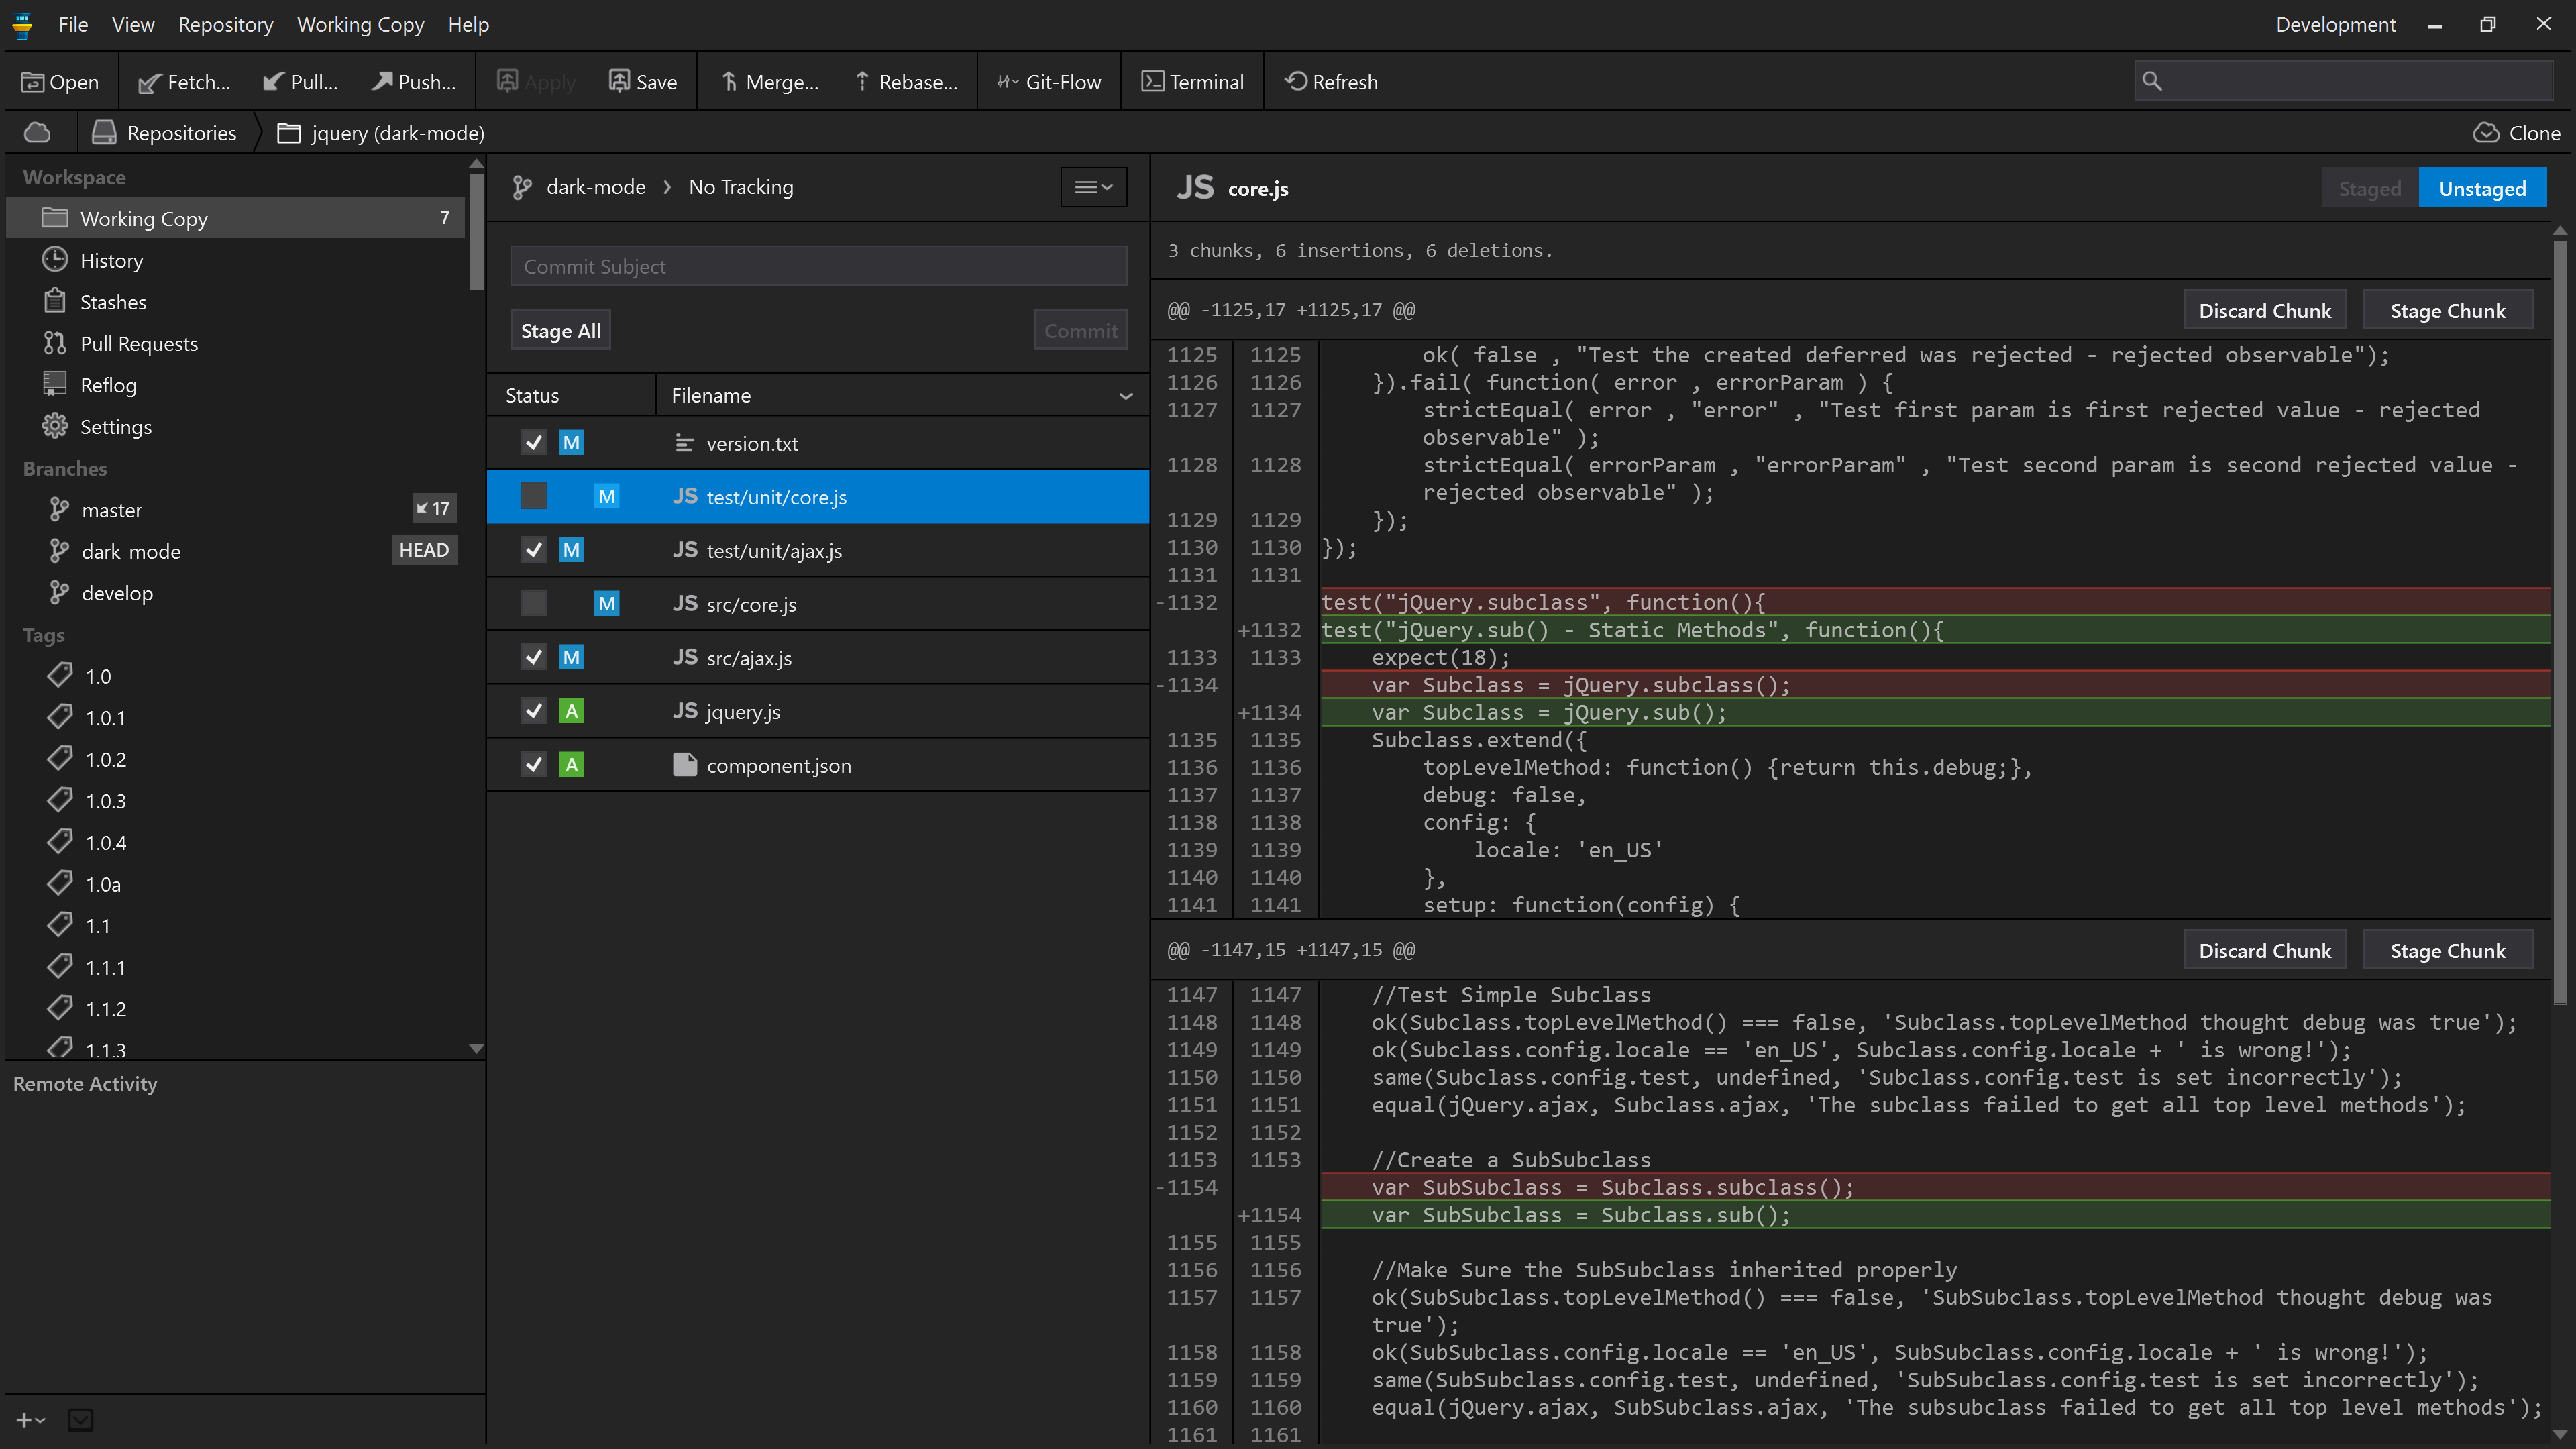Image resolution: width=2576 pixels, height=1449 pixels.
Task: Stage test/unit/core.js with its checkbox
Action: point(534,497)
